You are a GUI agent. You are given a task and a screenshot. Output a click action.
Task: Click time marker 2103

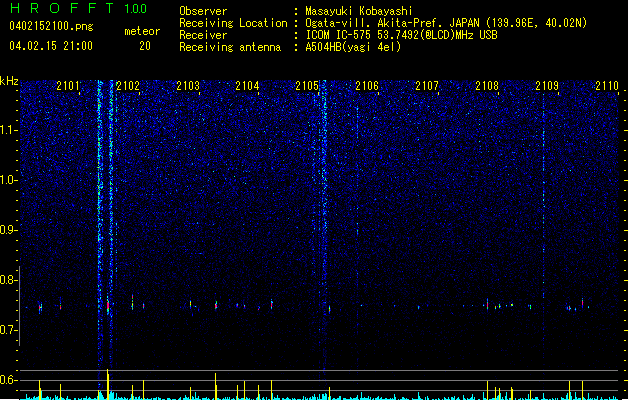click(188, 85)
